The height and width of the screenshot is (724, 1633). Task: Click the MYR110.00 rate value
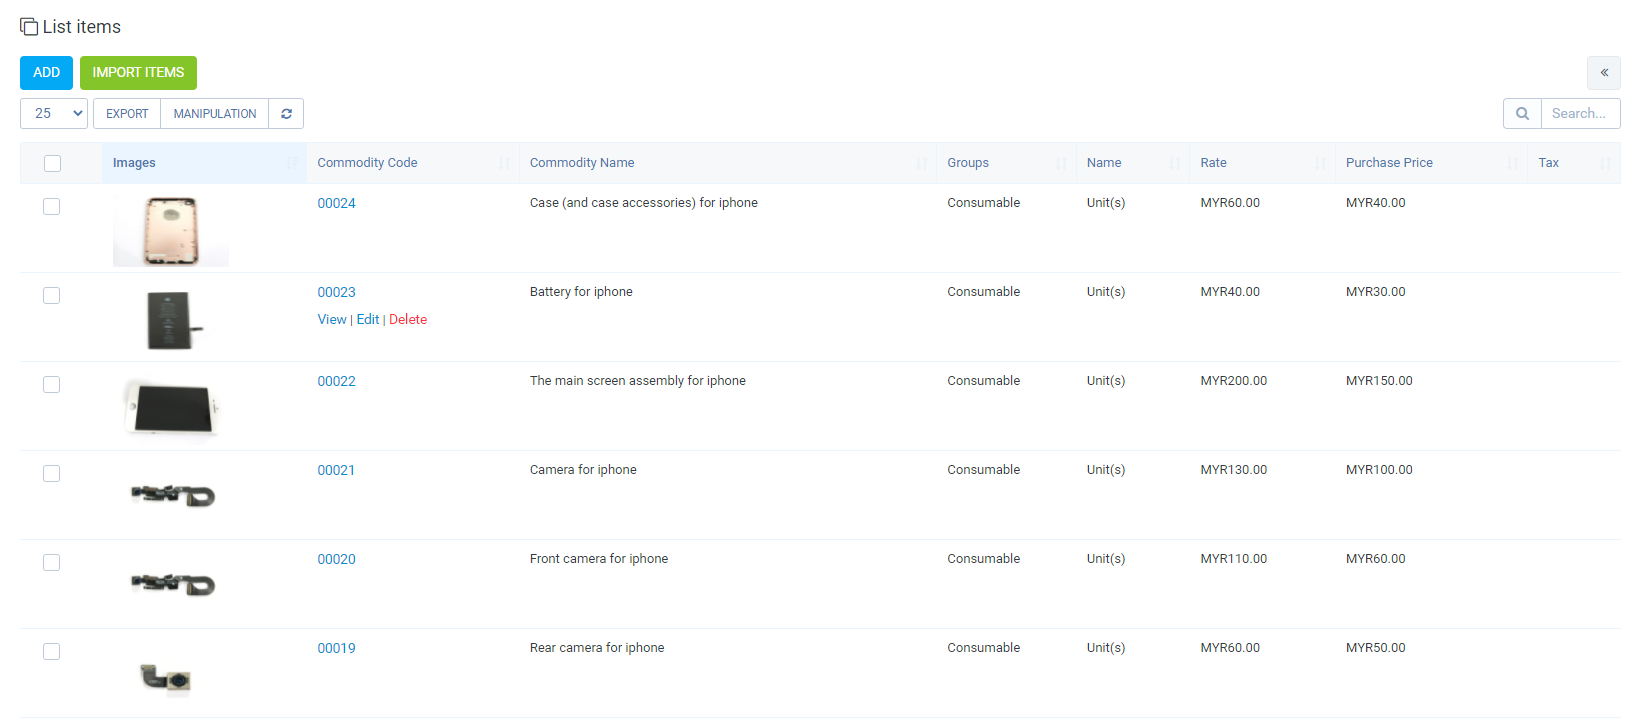pos(1233,559)
